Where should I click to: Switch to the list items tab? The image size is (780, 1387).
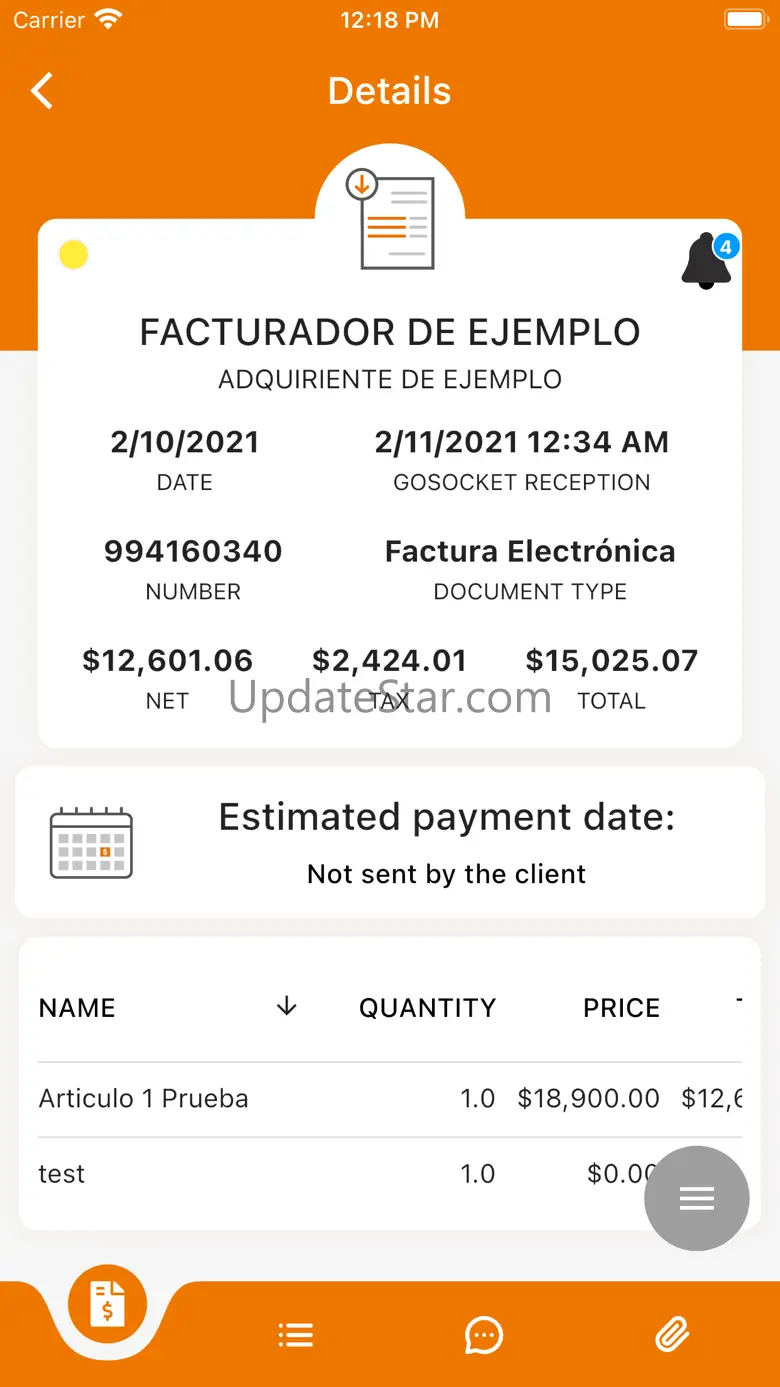(296, 1335)
